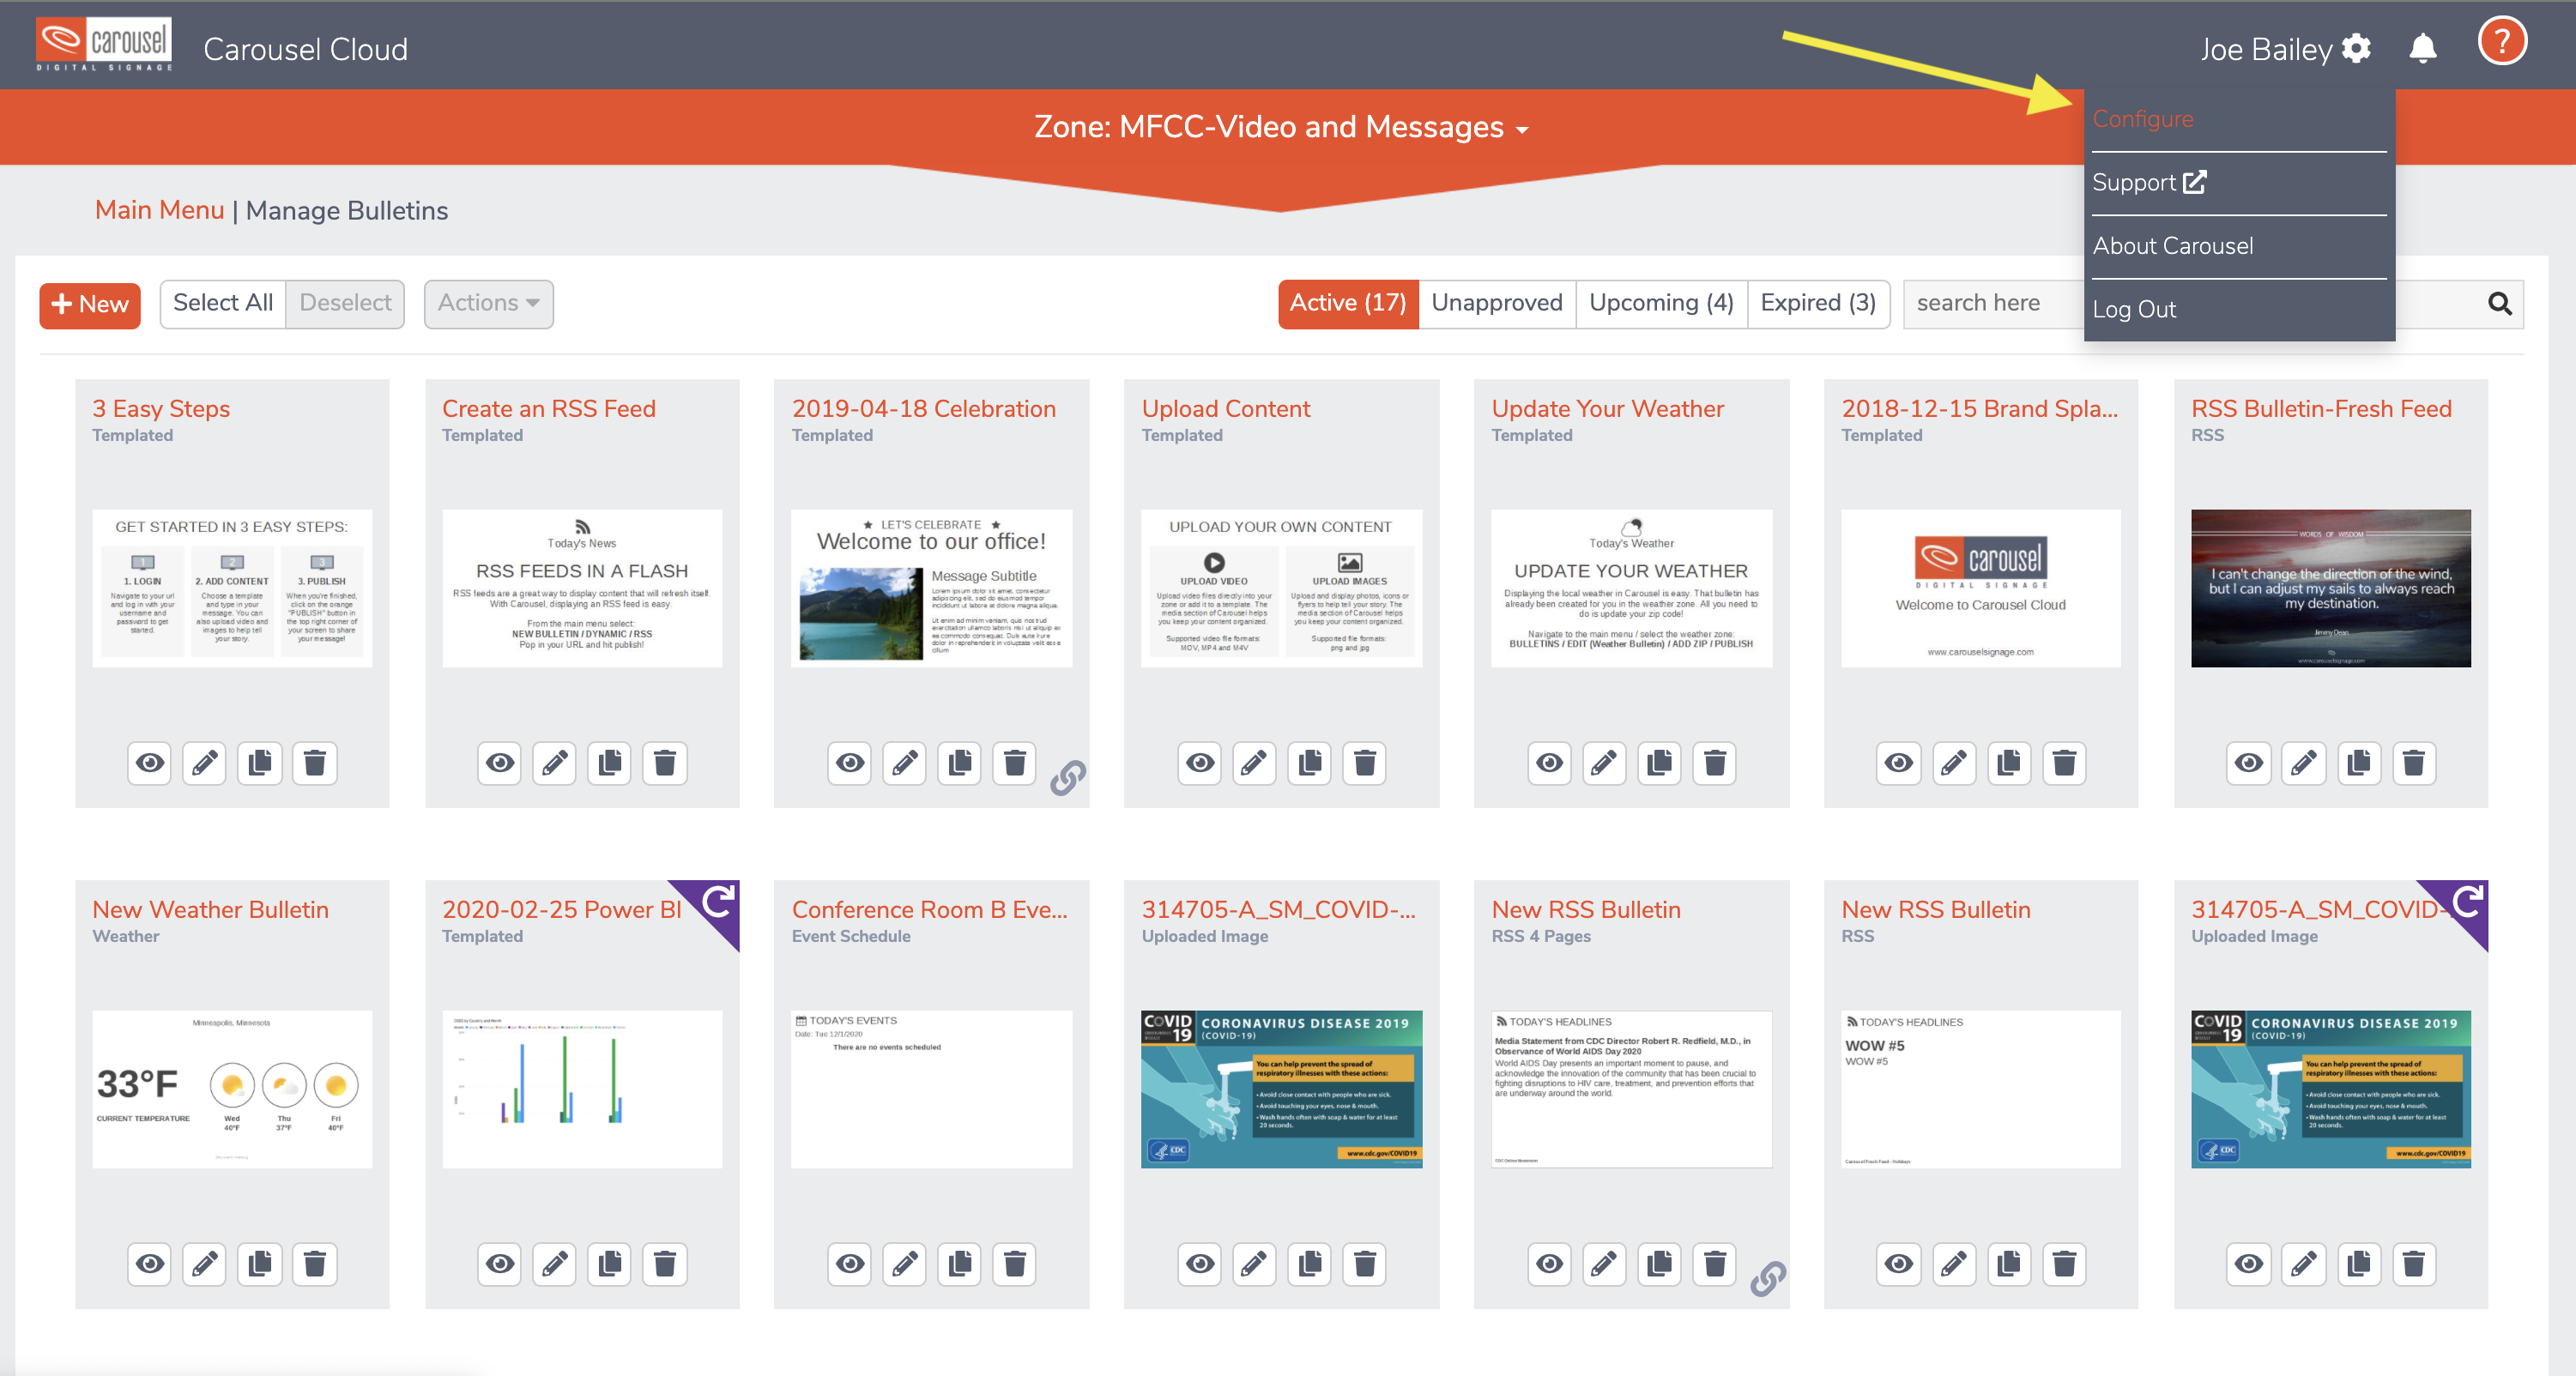This screenshot has width=2576, height=1376.
Task: Edit the Create an RSS Feed bulletin
Action: coord(555,763)
